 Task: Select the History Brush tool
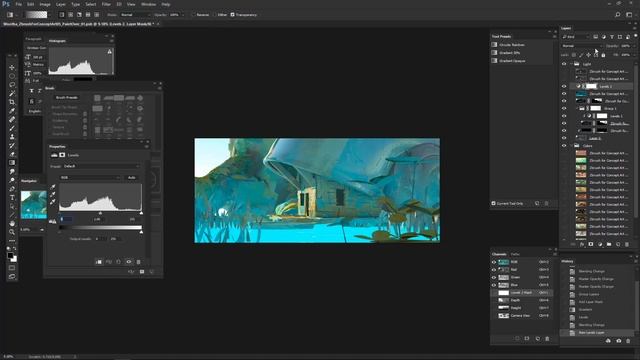(x=12, y=145)
